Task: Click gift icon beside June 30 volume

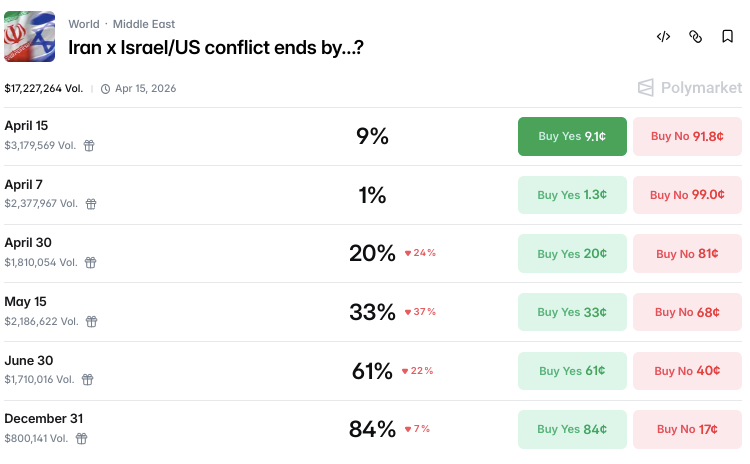Action: click(x=88, y=380)
